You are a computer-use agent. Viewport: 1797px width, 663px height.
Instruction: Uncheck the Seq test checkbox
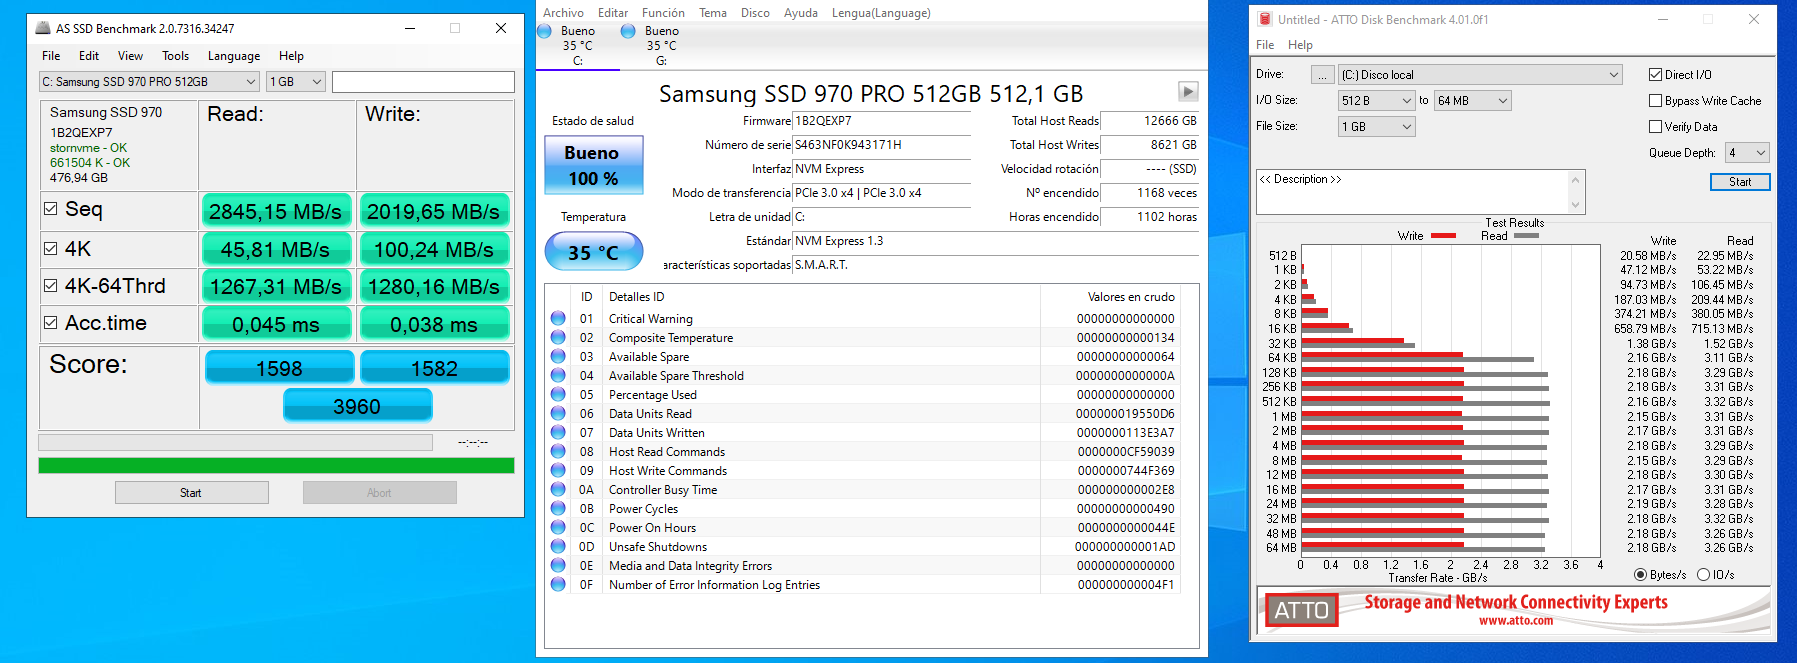50,209
